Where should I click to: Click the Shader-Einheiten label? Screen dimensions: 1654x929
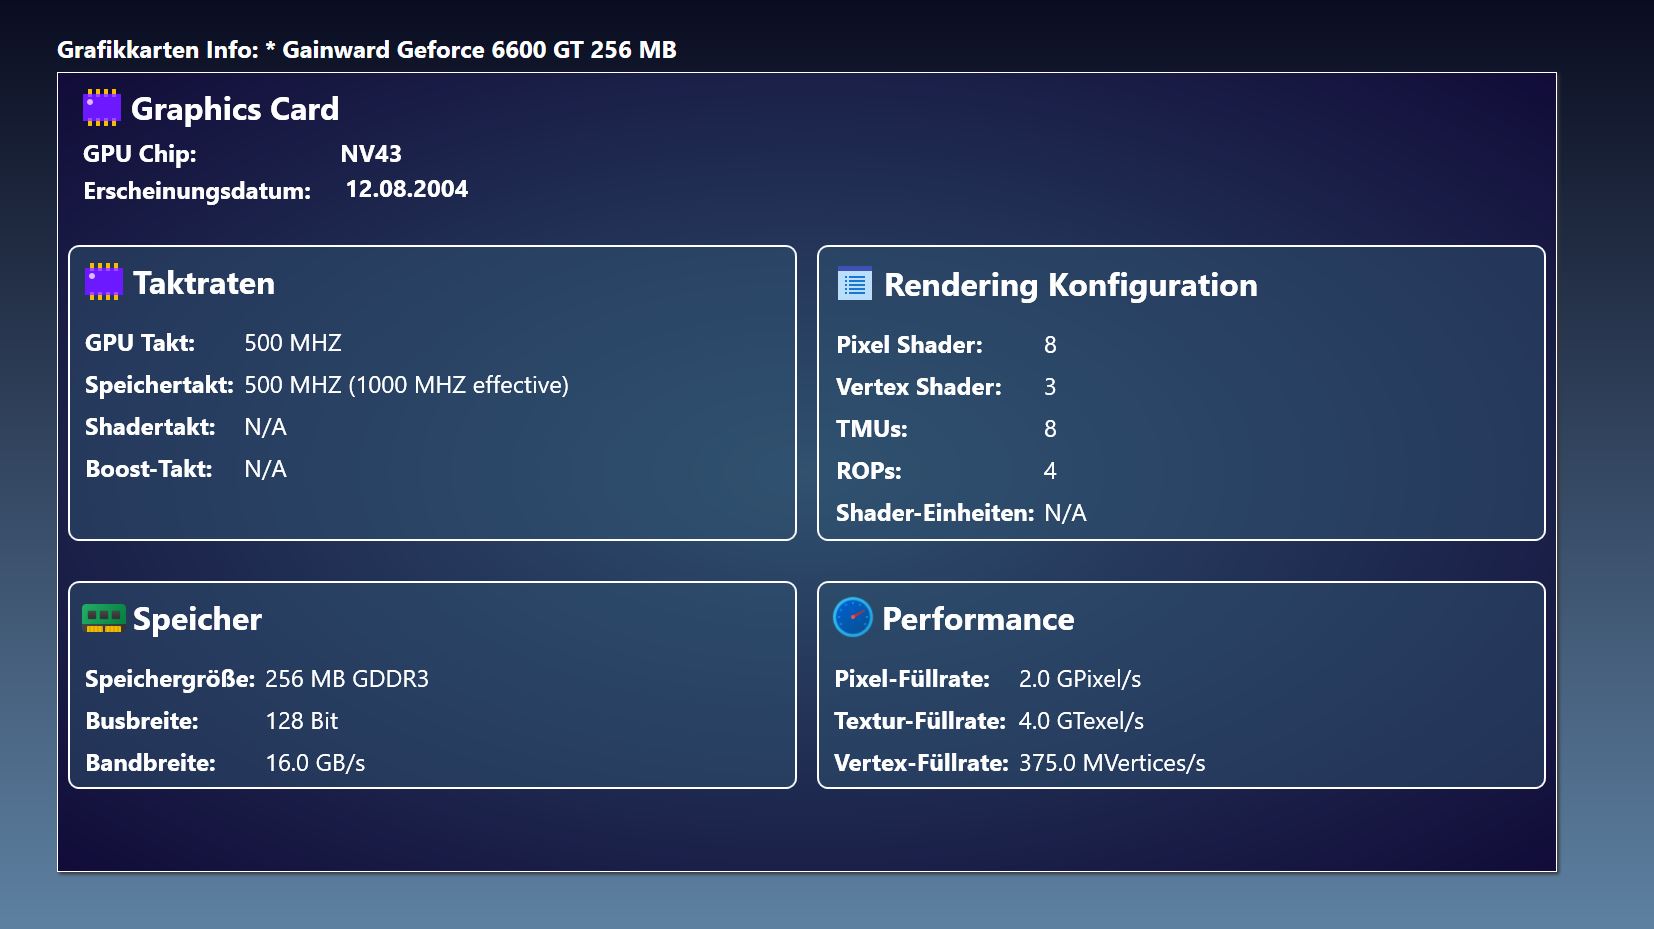(x=935, y=513)
